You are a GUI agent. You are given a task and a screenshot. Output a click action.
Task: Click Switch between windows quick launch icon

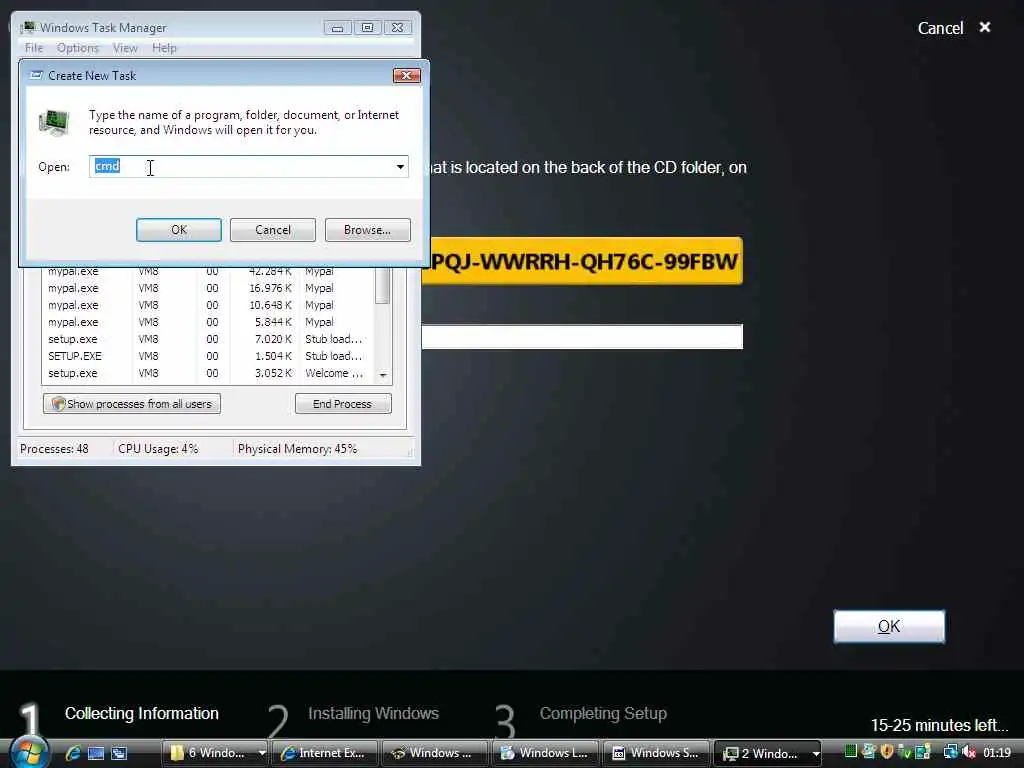point(119,753)
